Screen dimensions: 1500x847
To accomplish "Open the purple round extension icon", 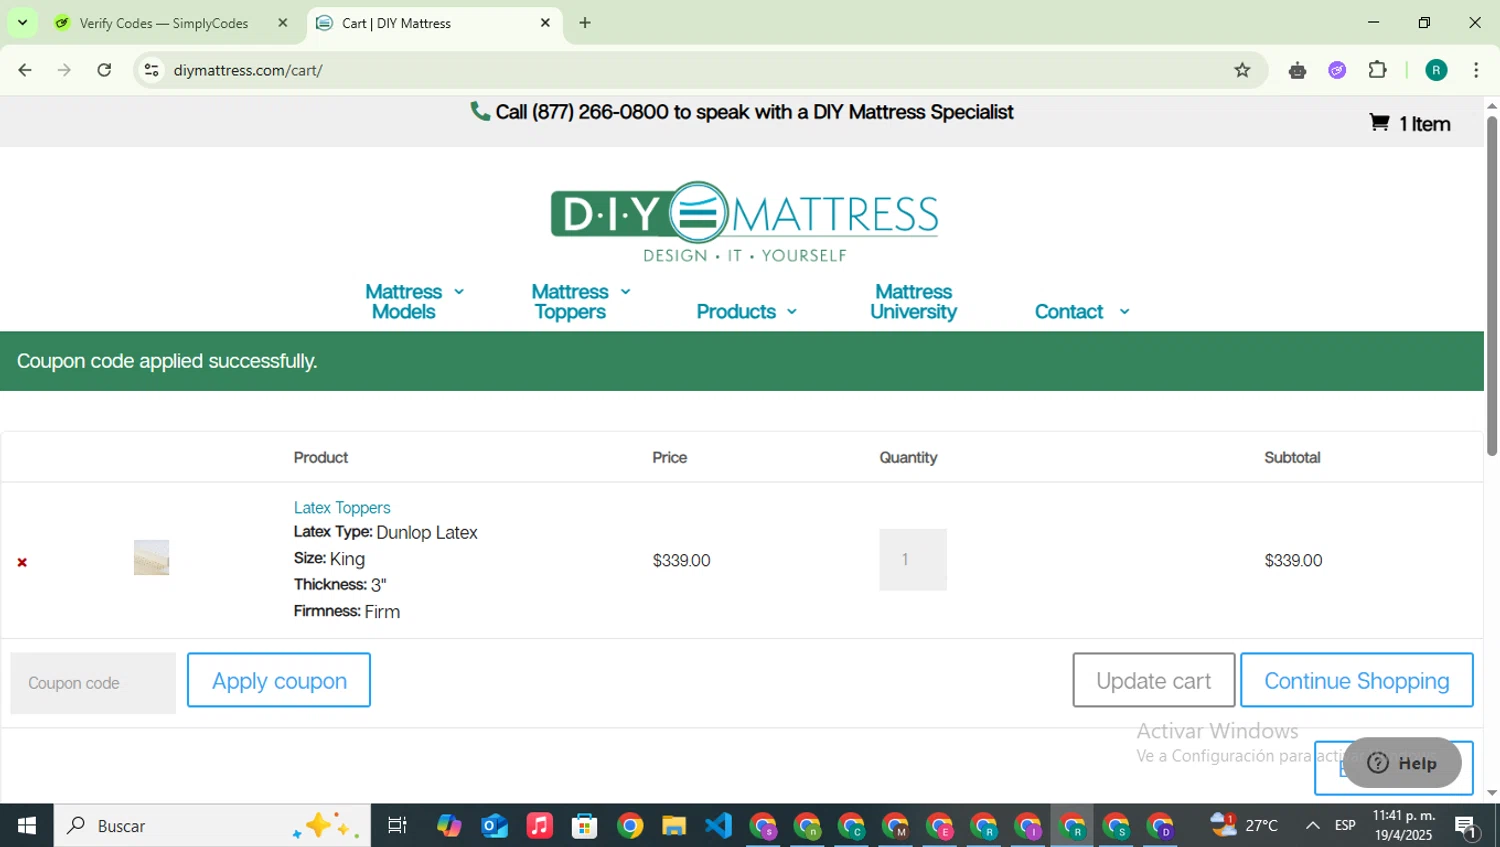I will point(1337,70).
